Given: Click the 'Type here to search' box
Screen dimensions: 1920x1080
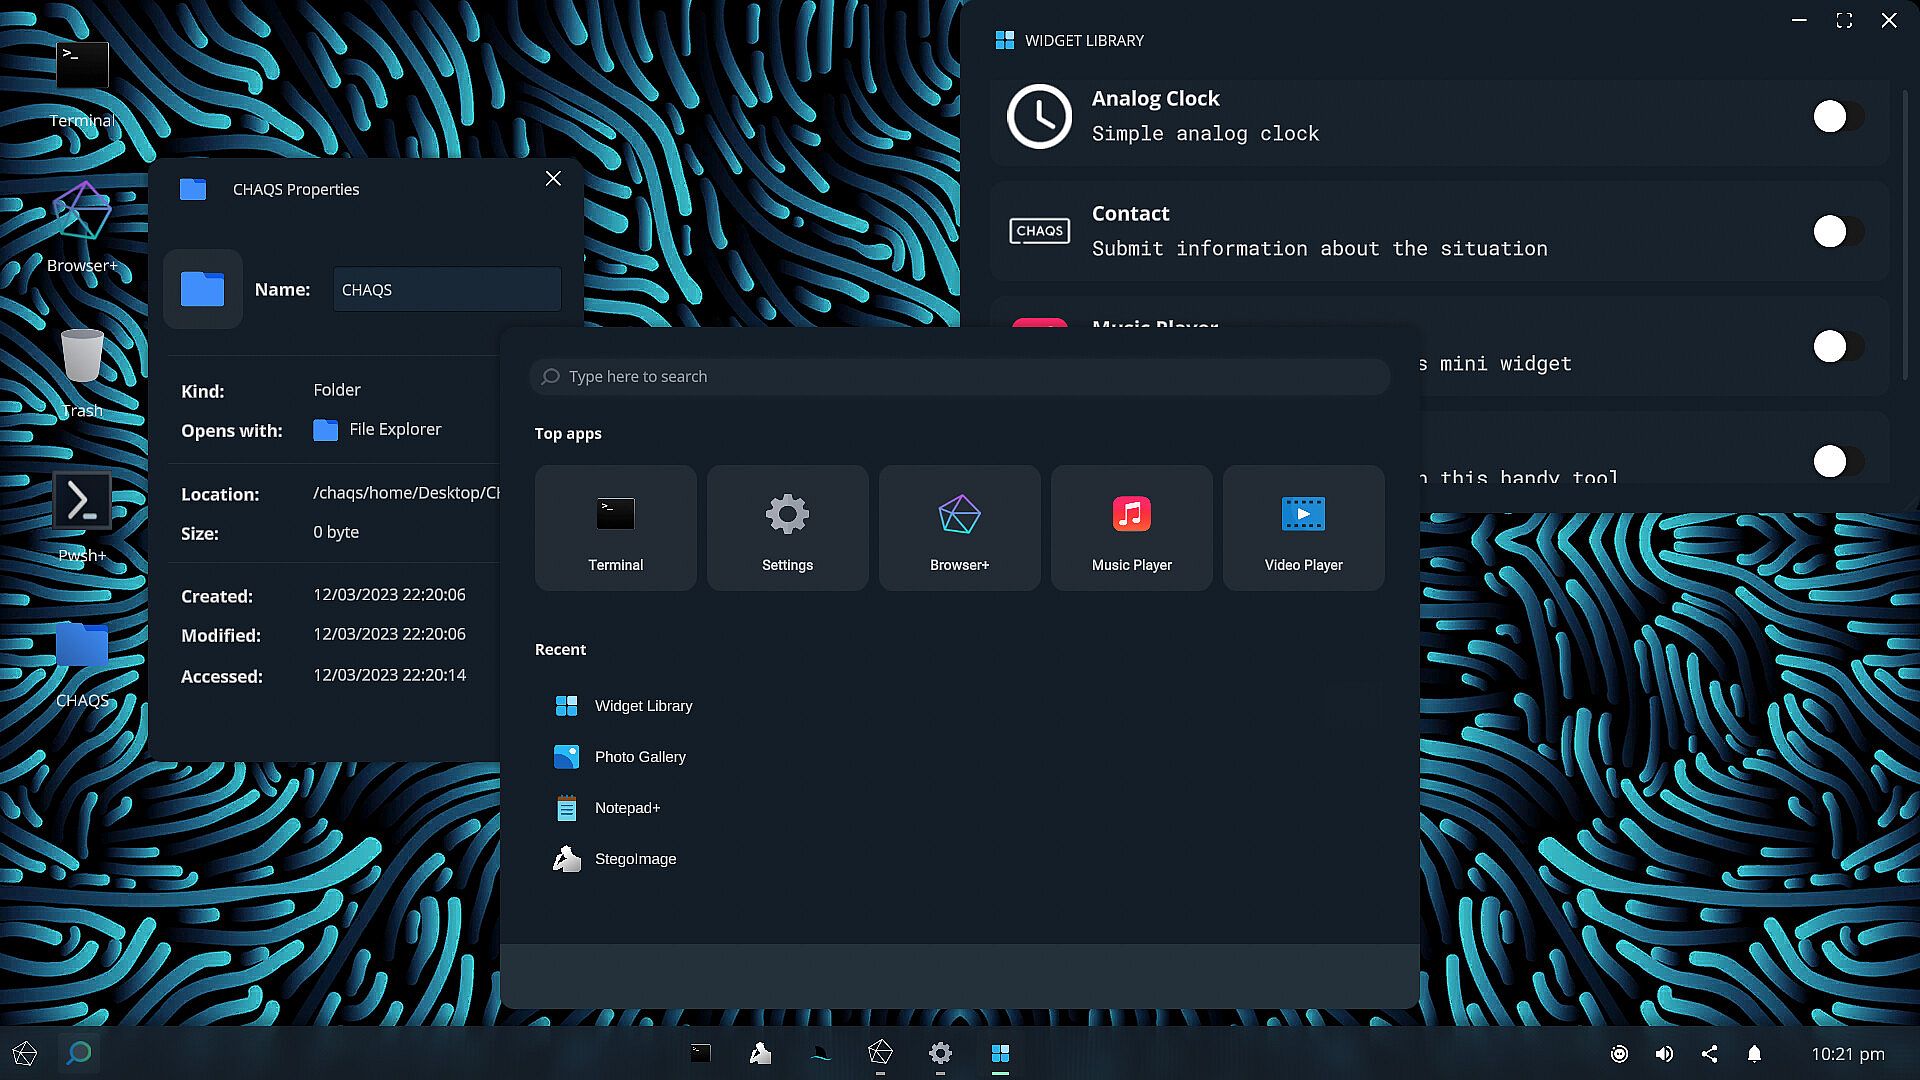Looking at the screenshot, I should click(x=960, y=377).
